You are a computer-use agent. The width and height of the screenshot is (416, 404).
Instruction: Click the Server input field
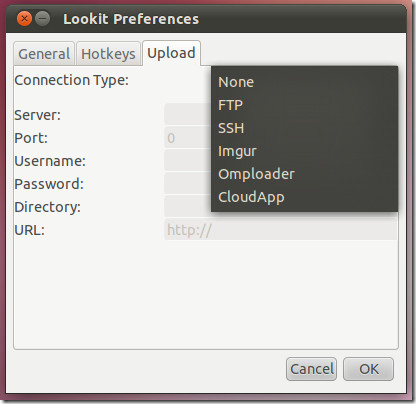click(188, 114)
